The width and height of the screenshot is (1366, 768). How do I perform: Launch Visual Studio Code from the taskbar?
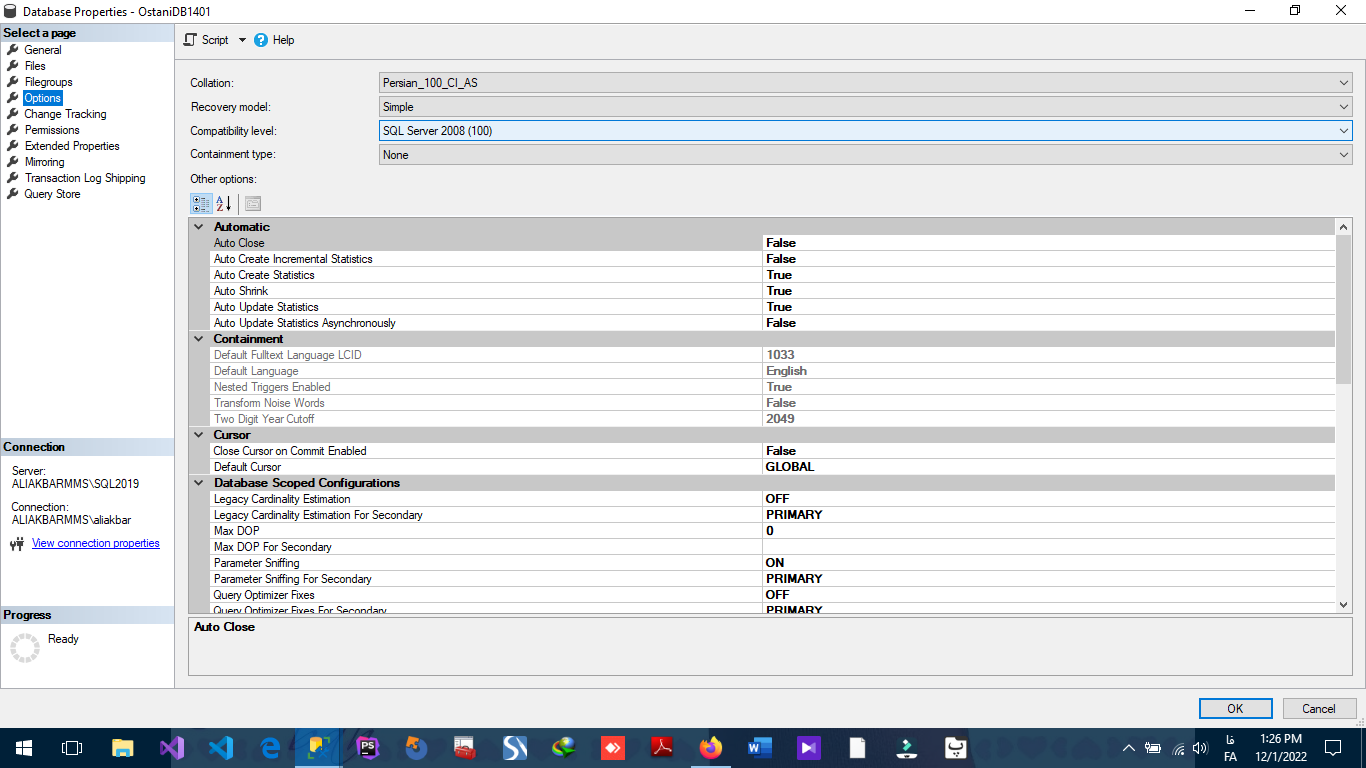click(221, 748)
